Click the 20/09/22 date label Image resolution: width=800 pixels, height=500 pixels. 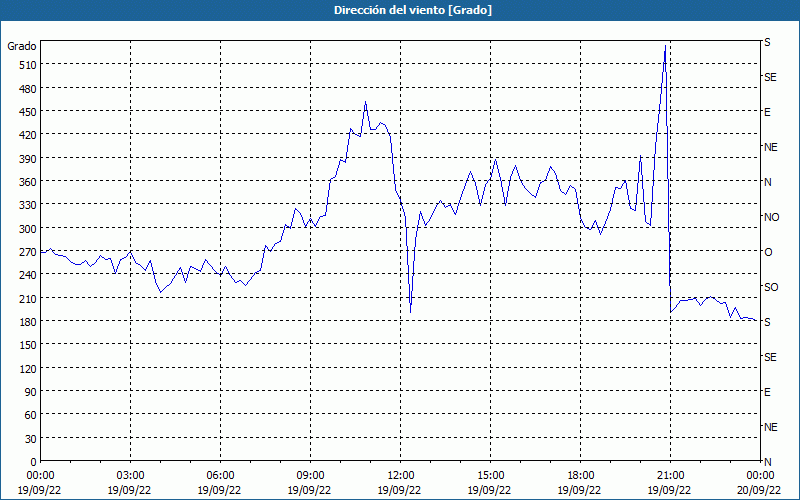[760, 490]
